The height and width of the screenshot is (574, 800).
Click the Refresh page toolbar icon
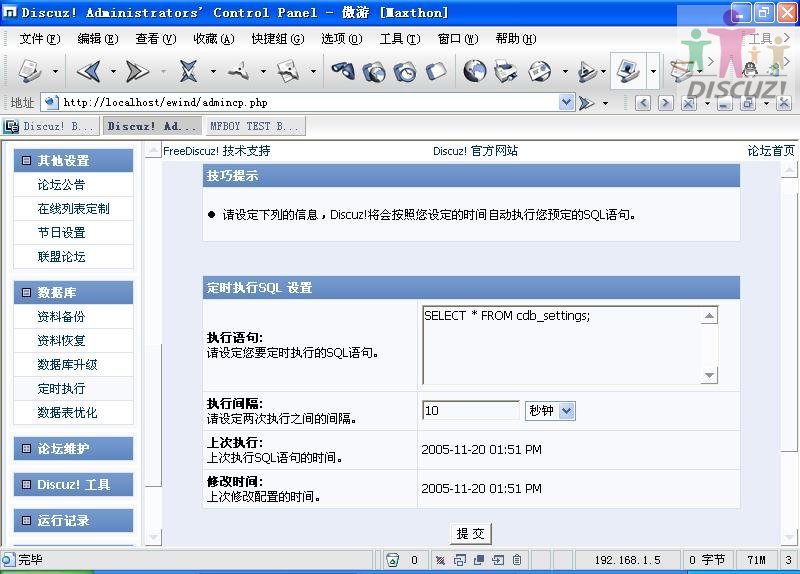click(238, 71)
